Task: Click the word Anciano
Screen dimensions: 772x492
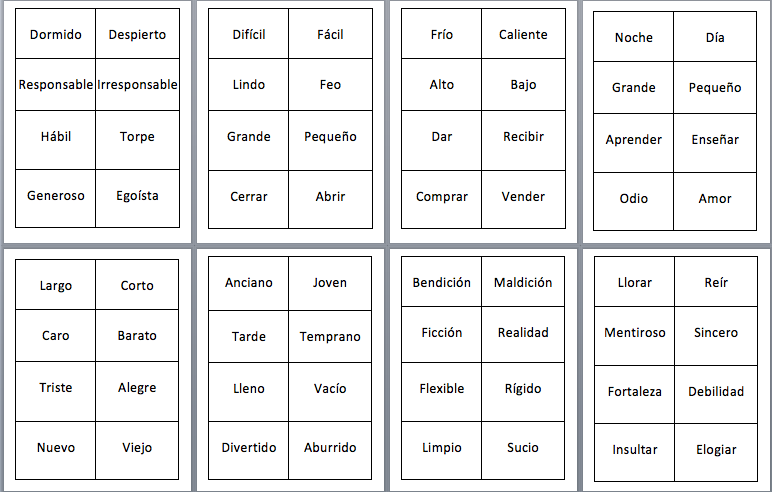Action: point(249,283)
